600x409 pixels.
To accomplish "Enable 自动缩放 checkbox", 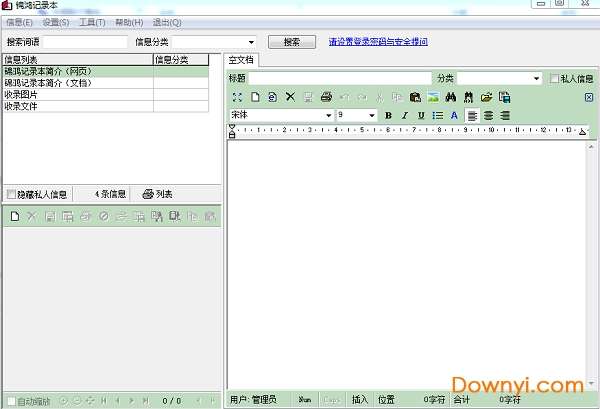I will [11, 401].
